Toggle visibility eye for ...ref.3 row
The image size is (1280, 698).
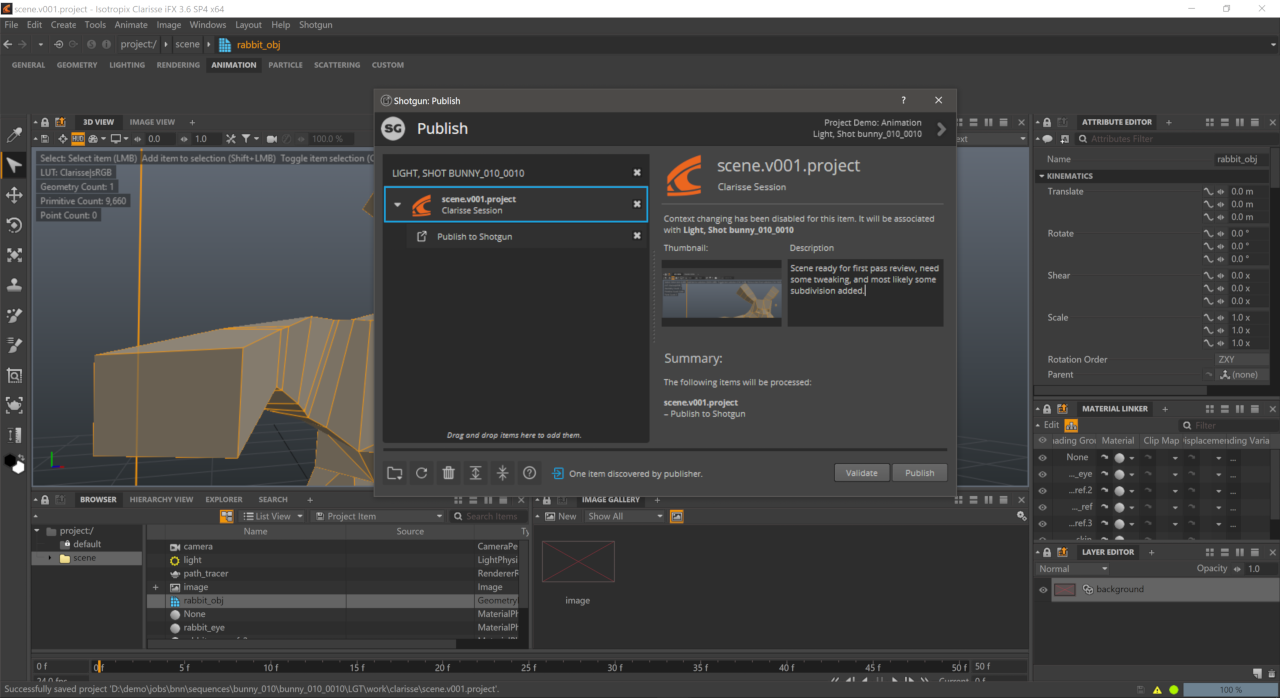click(x=1043, y=524)
